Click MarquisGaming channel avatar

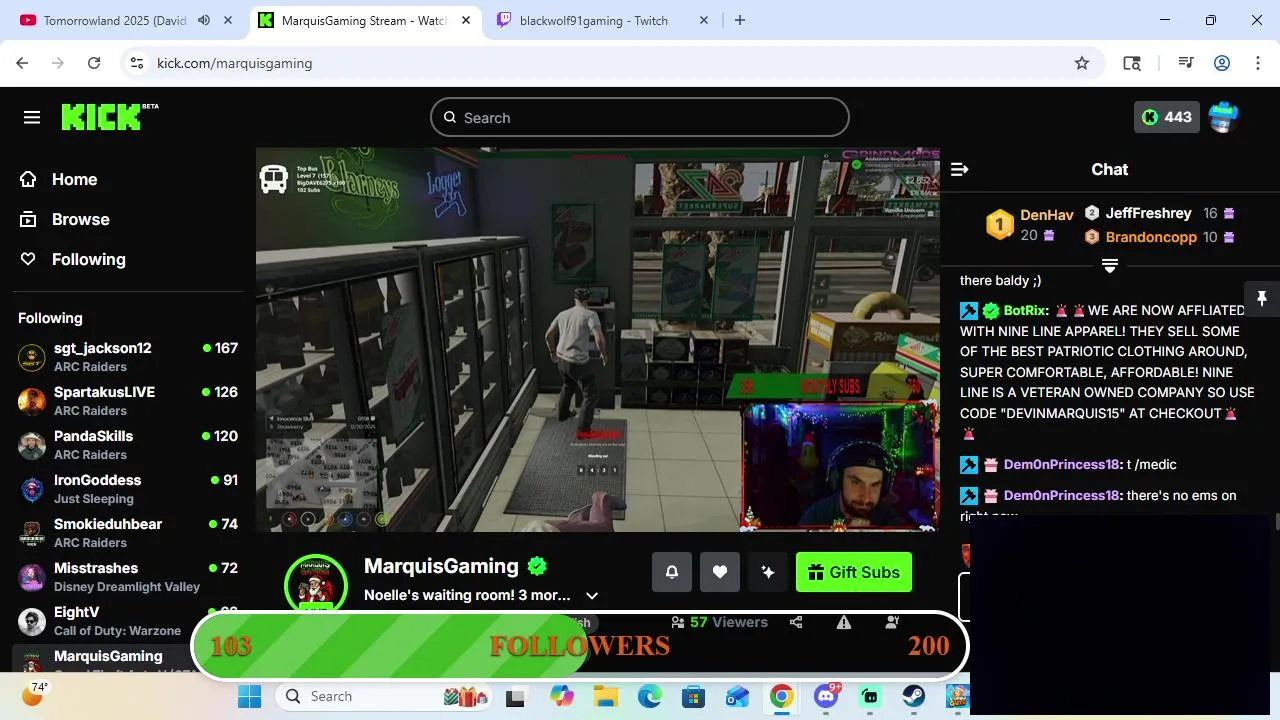click(316, 585)
